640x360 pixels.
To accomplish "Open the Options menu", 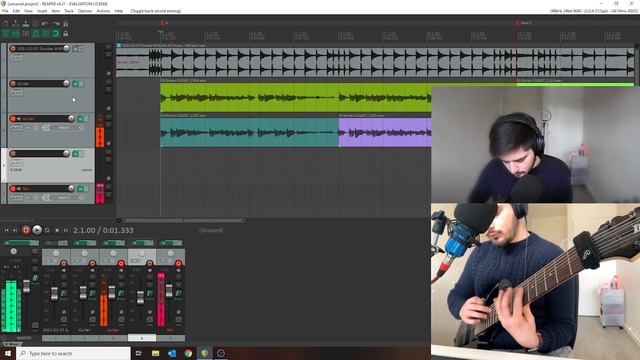I will [x=85, y=11].
